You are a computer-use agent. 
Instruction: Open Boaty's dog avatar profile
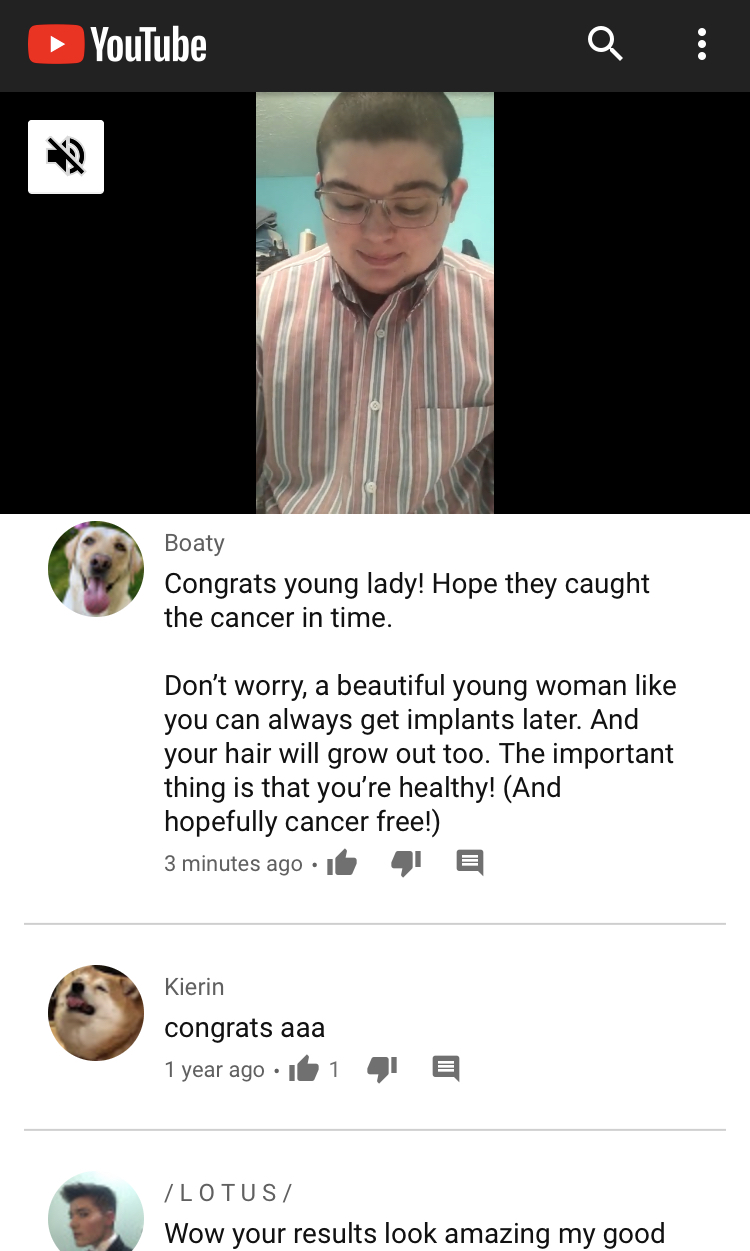pos(96,569)
